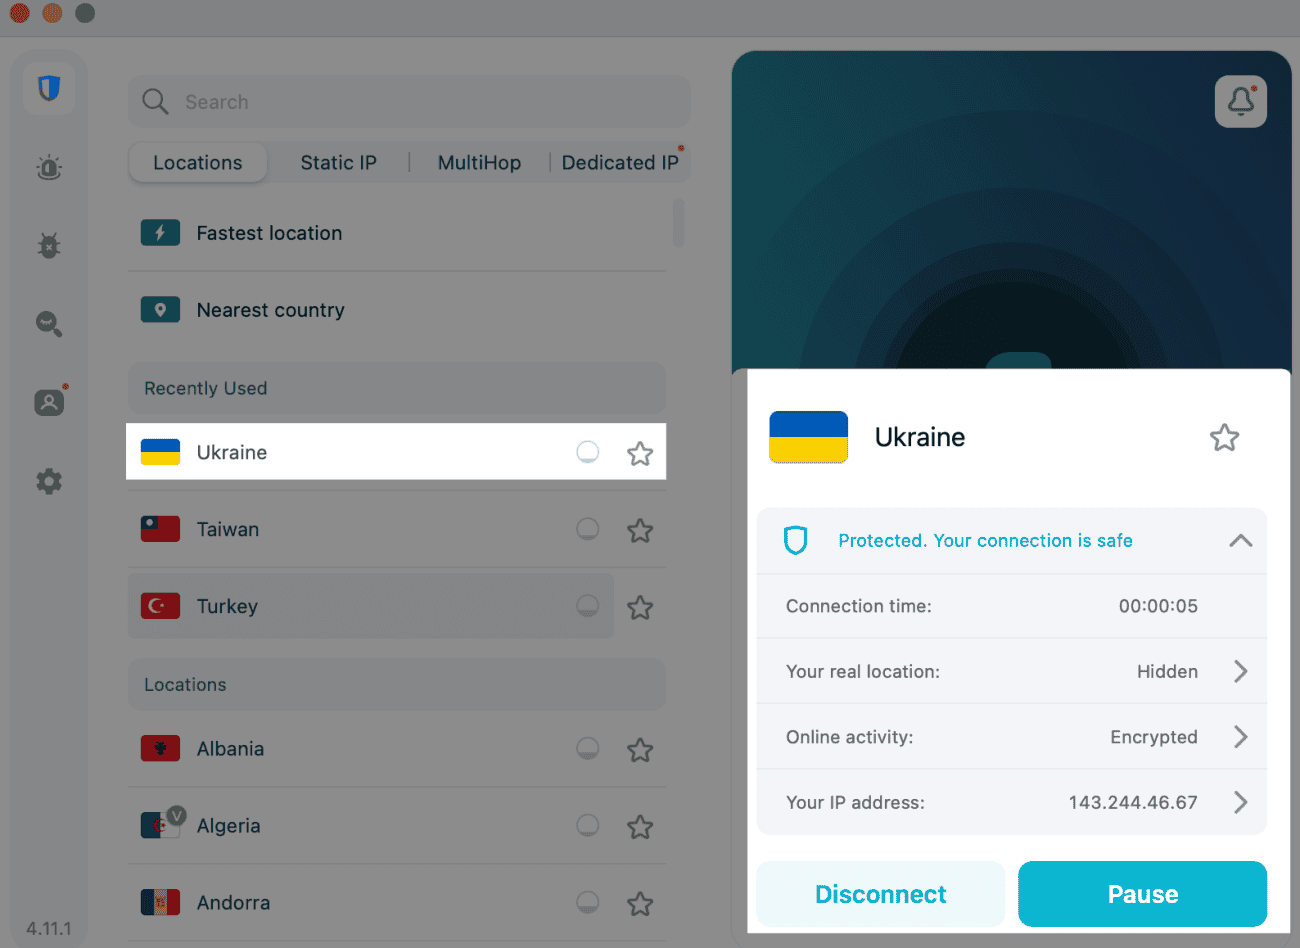The image size is (1300, 948).
Task: Click the Albania flag icon
Action: pyautogui.click(x=160, y=748)
